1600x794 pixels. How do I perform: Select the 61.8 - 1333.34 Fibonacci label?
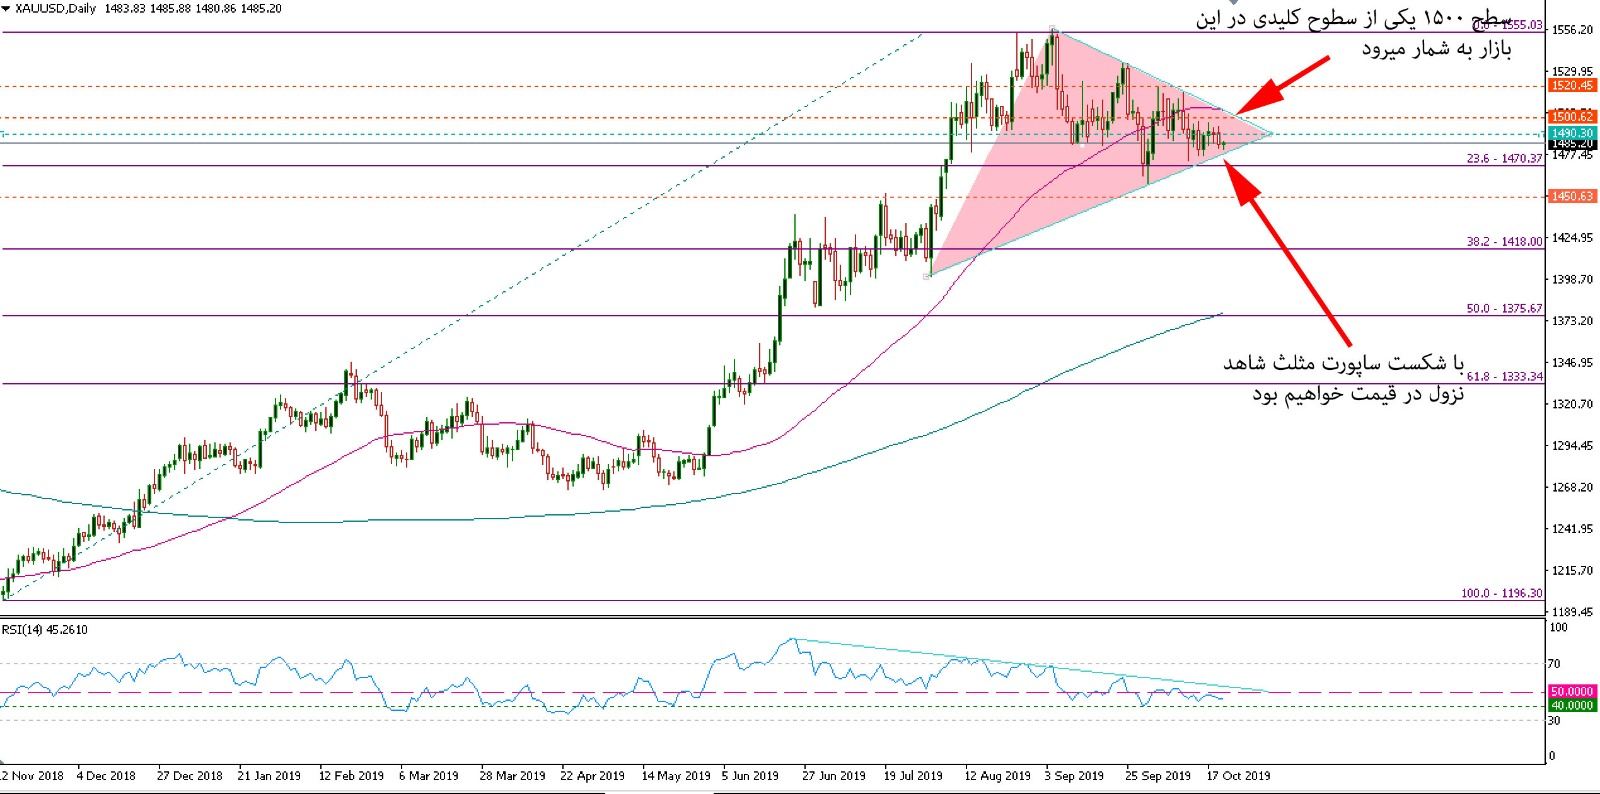(1504, 377)
